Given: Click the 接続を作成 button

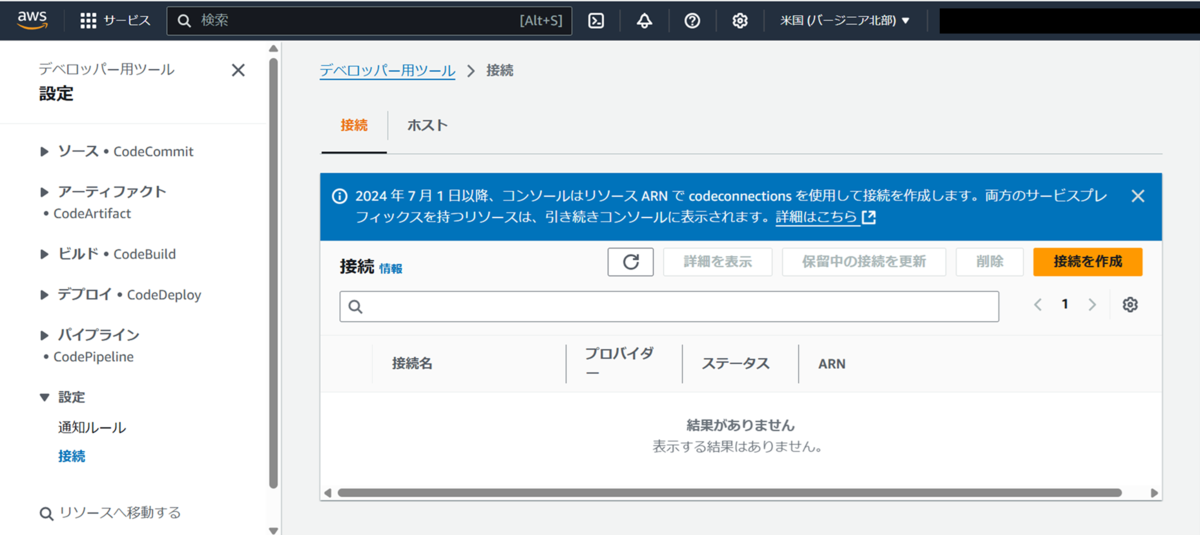Looking at the screenshot, I should (1088, 262).
